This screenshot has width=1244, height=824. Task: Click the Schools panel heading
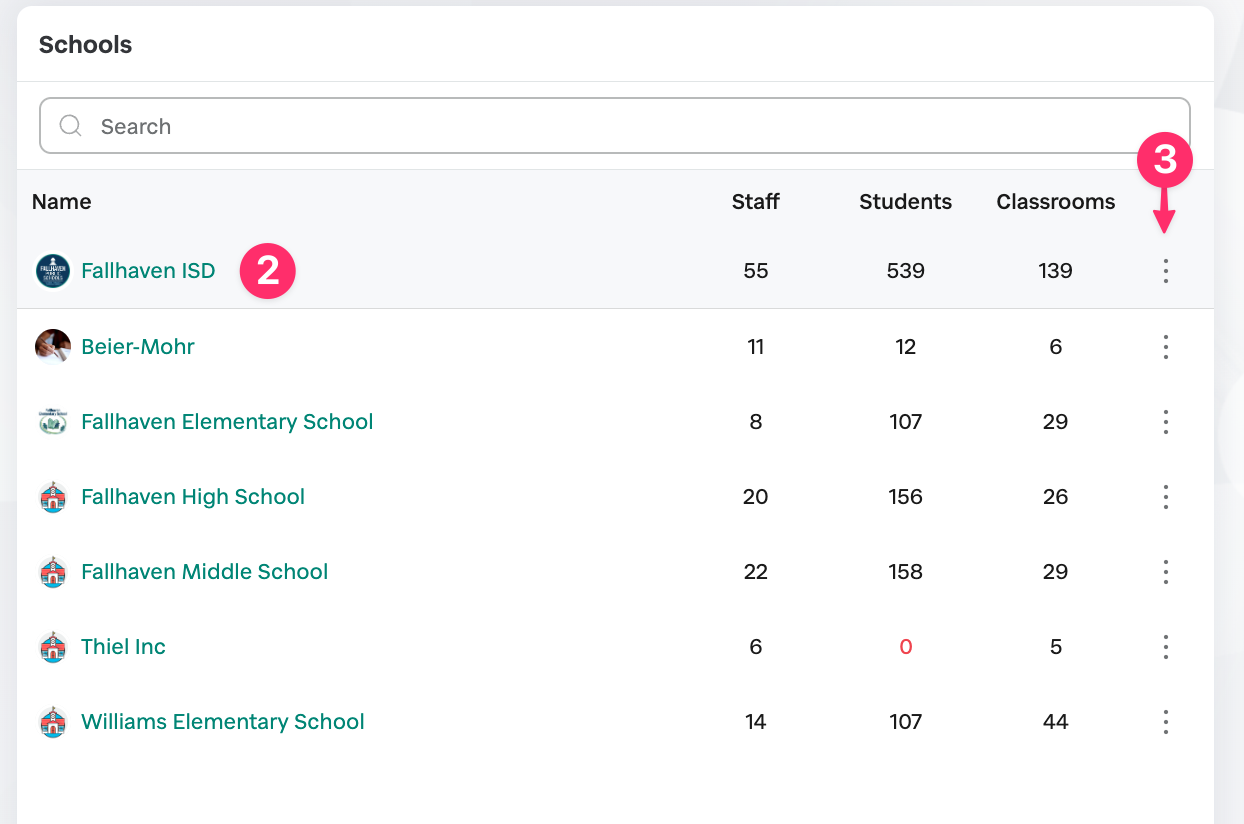point(85,45)
